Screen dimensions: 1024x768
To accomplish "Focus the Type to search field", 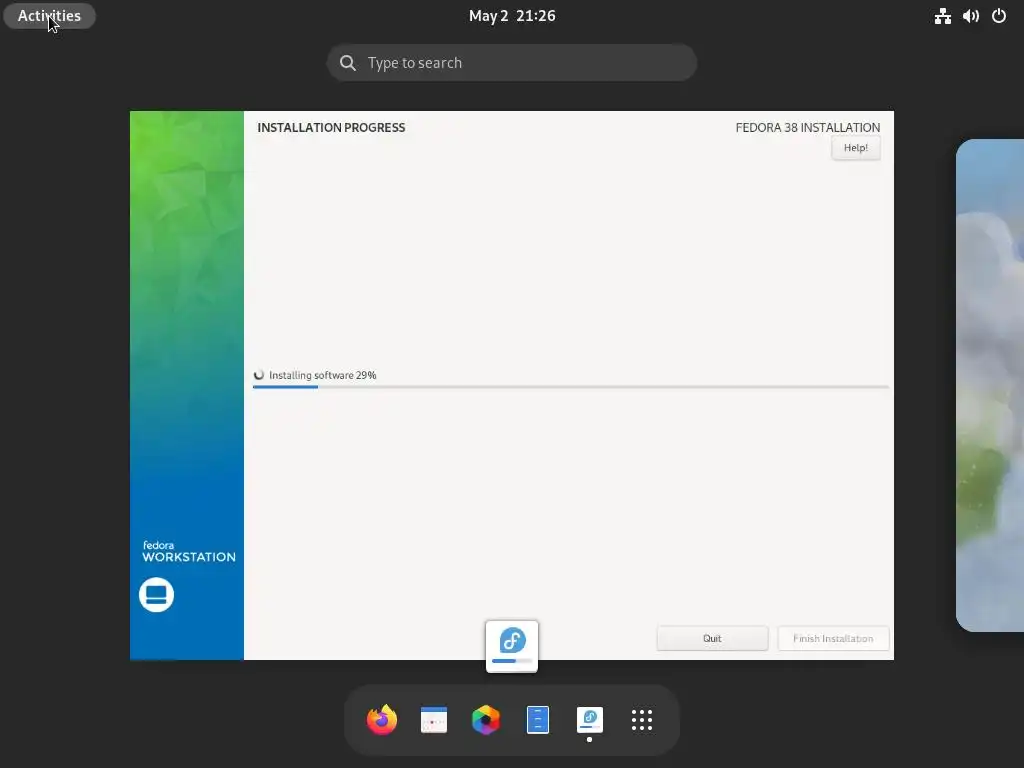I will tap(512, 63).
